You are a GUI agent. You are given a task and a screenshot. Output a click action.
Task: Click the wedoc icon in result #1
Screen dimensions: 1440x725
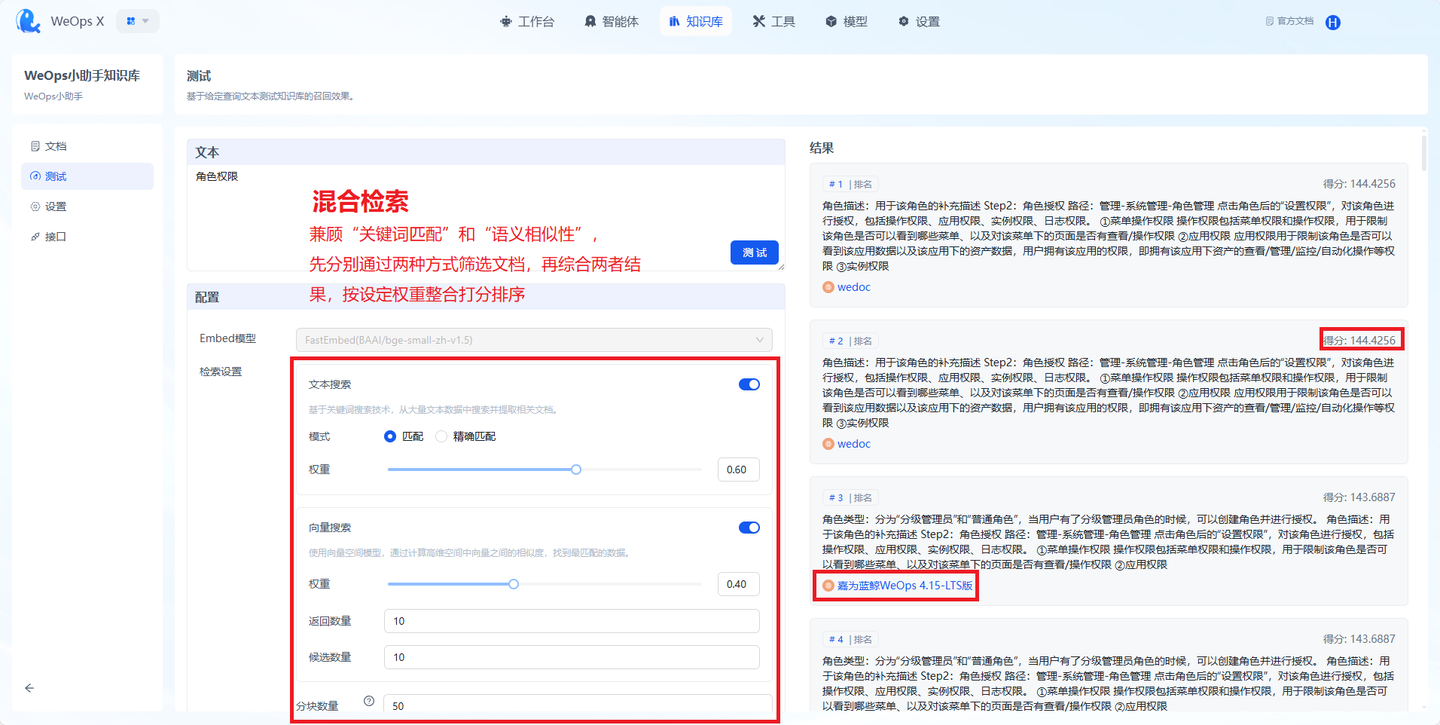(828, 287)
